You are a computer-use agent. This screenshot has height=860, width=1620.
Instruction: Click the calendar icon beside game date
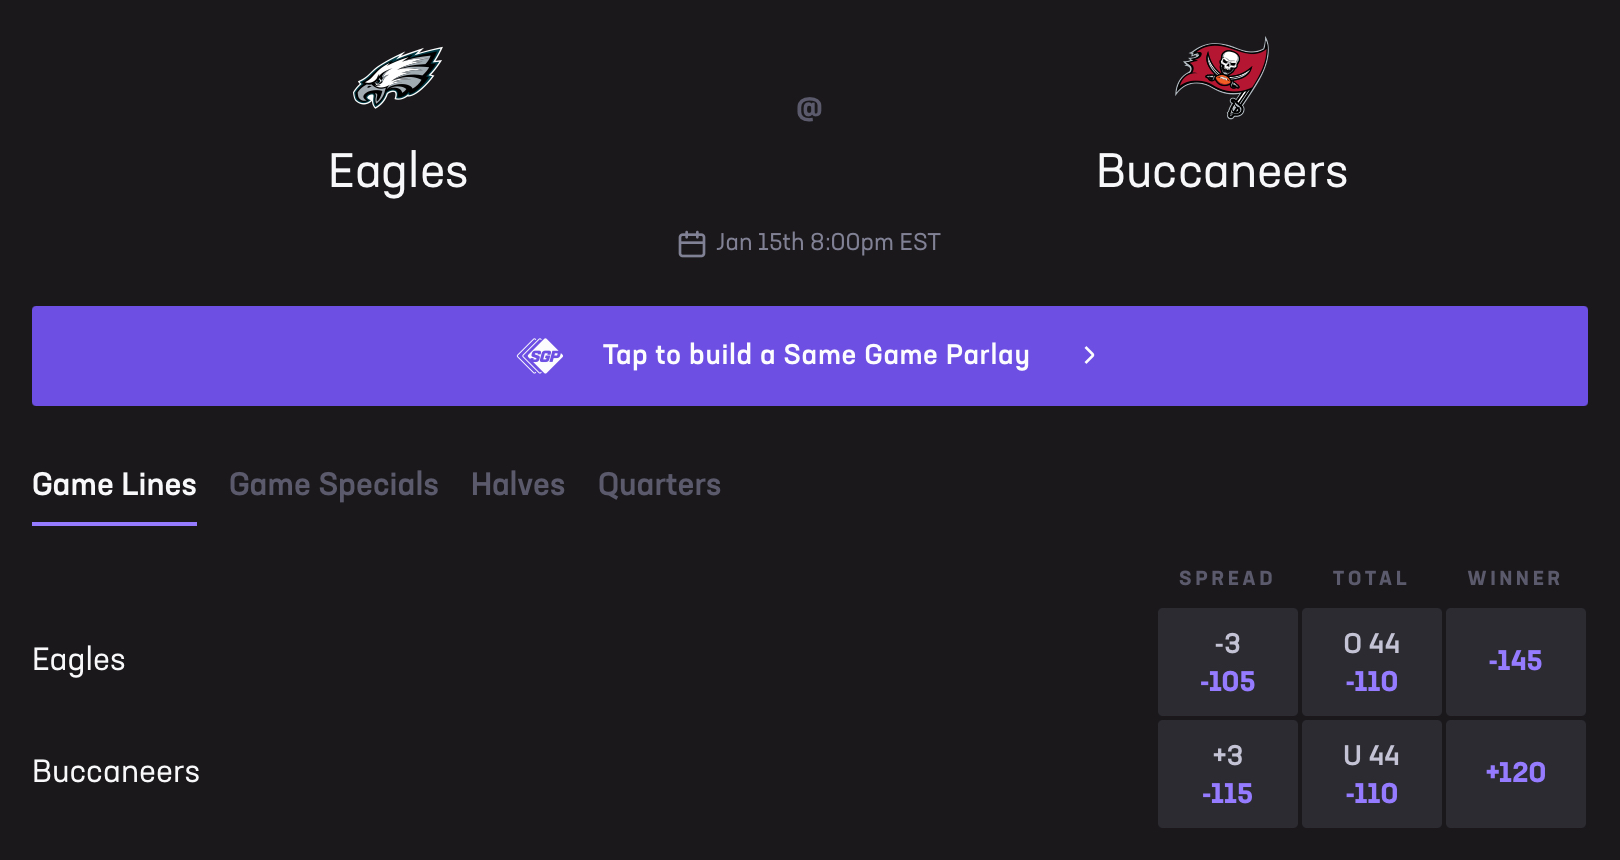(692, 243)
